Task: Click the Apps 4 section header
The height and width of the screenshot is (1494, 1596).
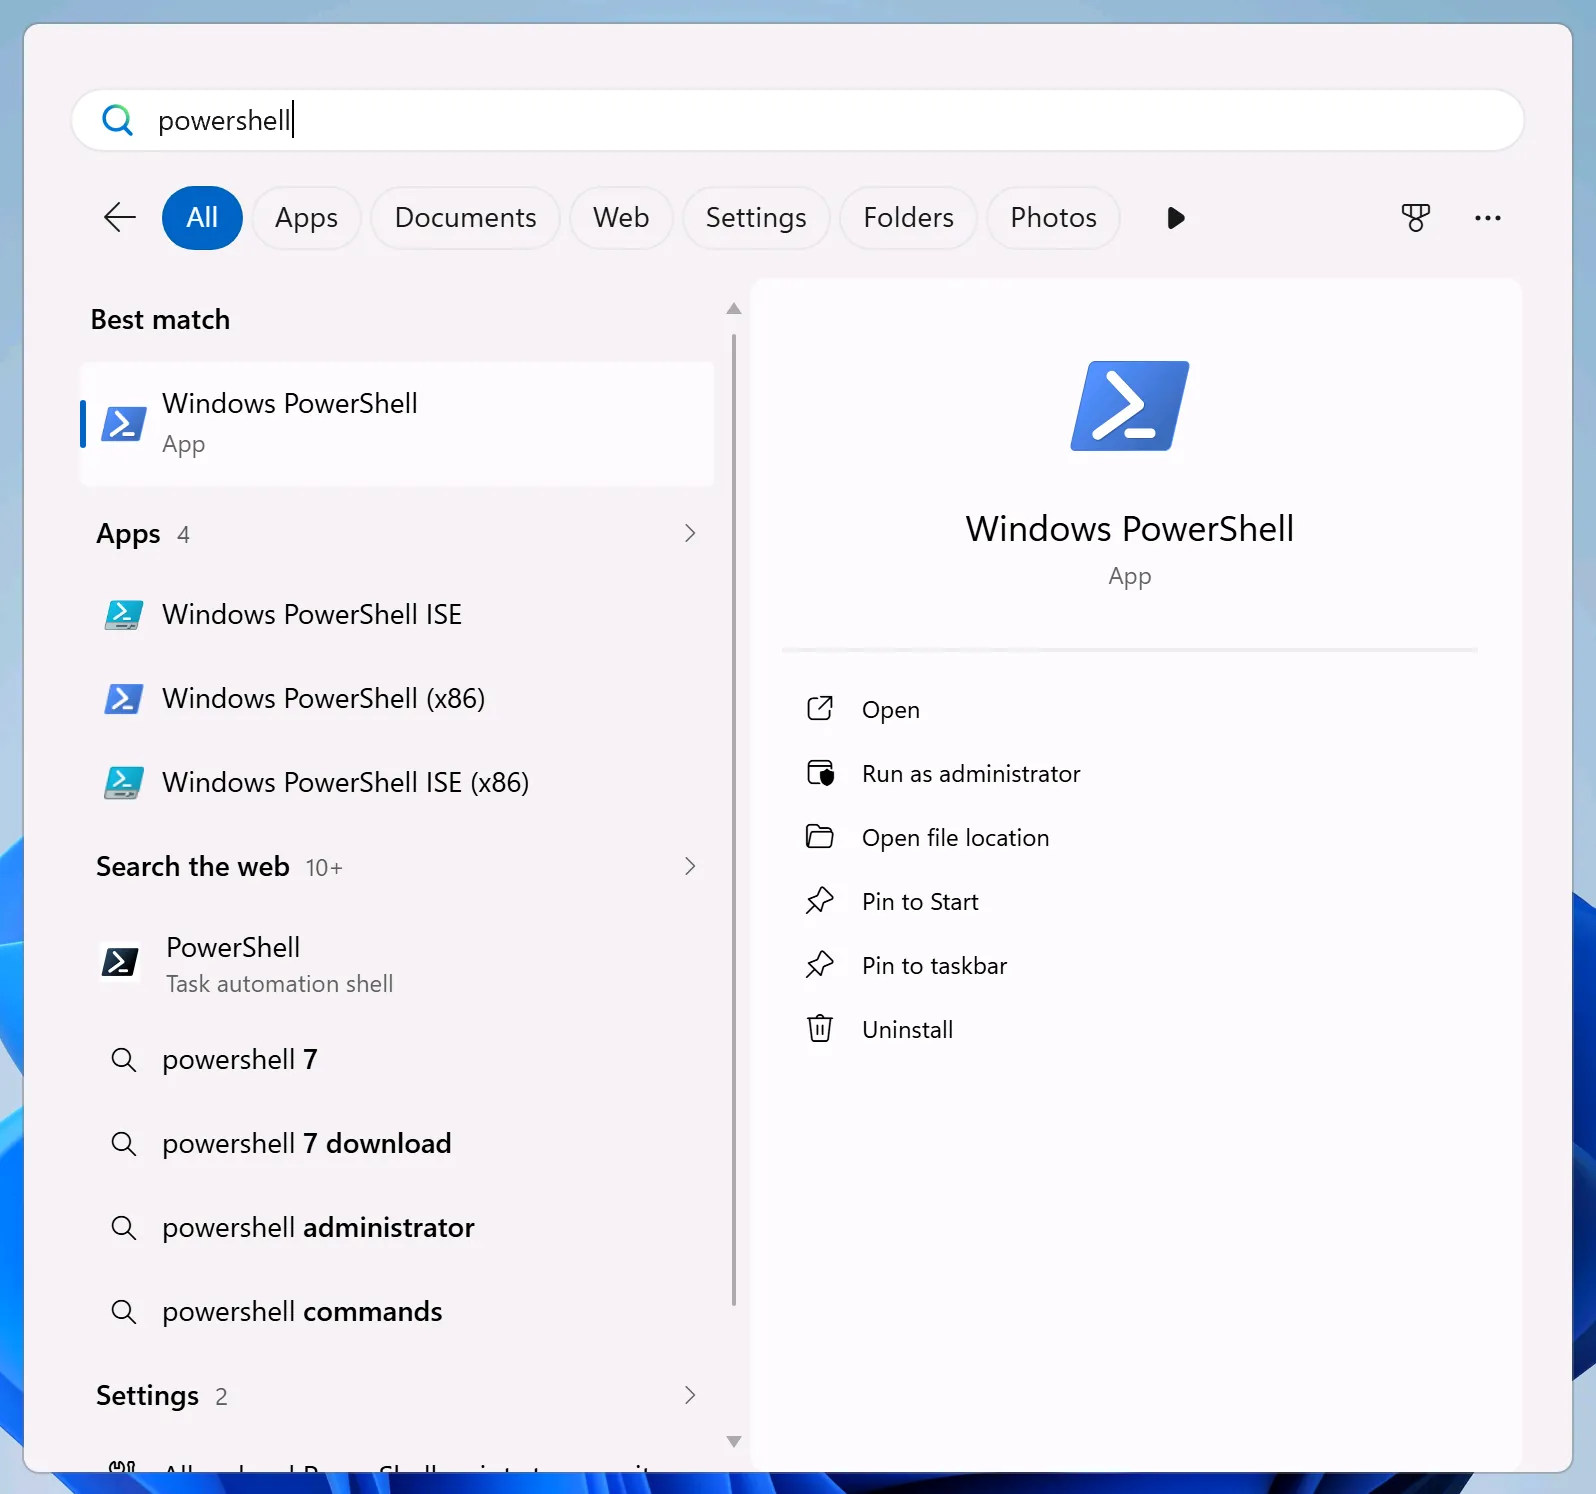Action: (143, 534)
